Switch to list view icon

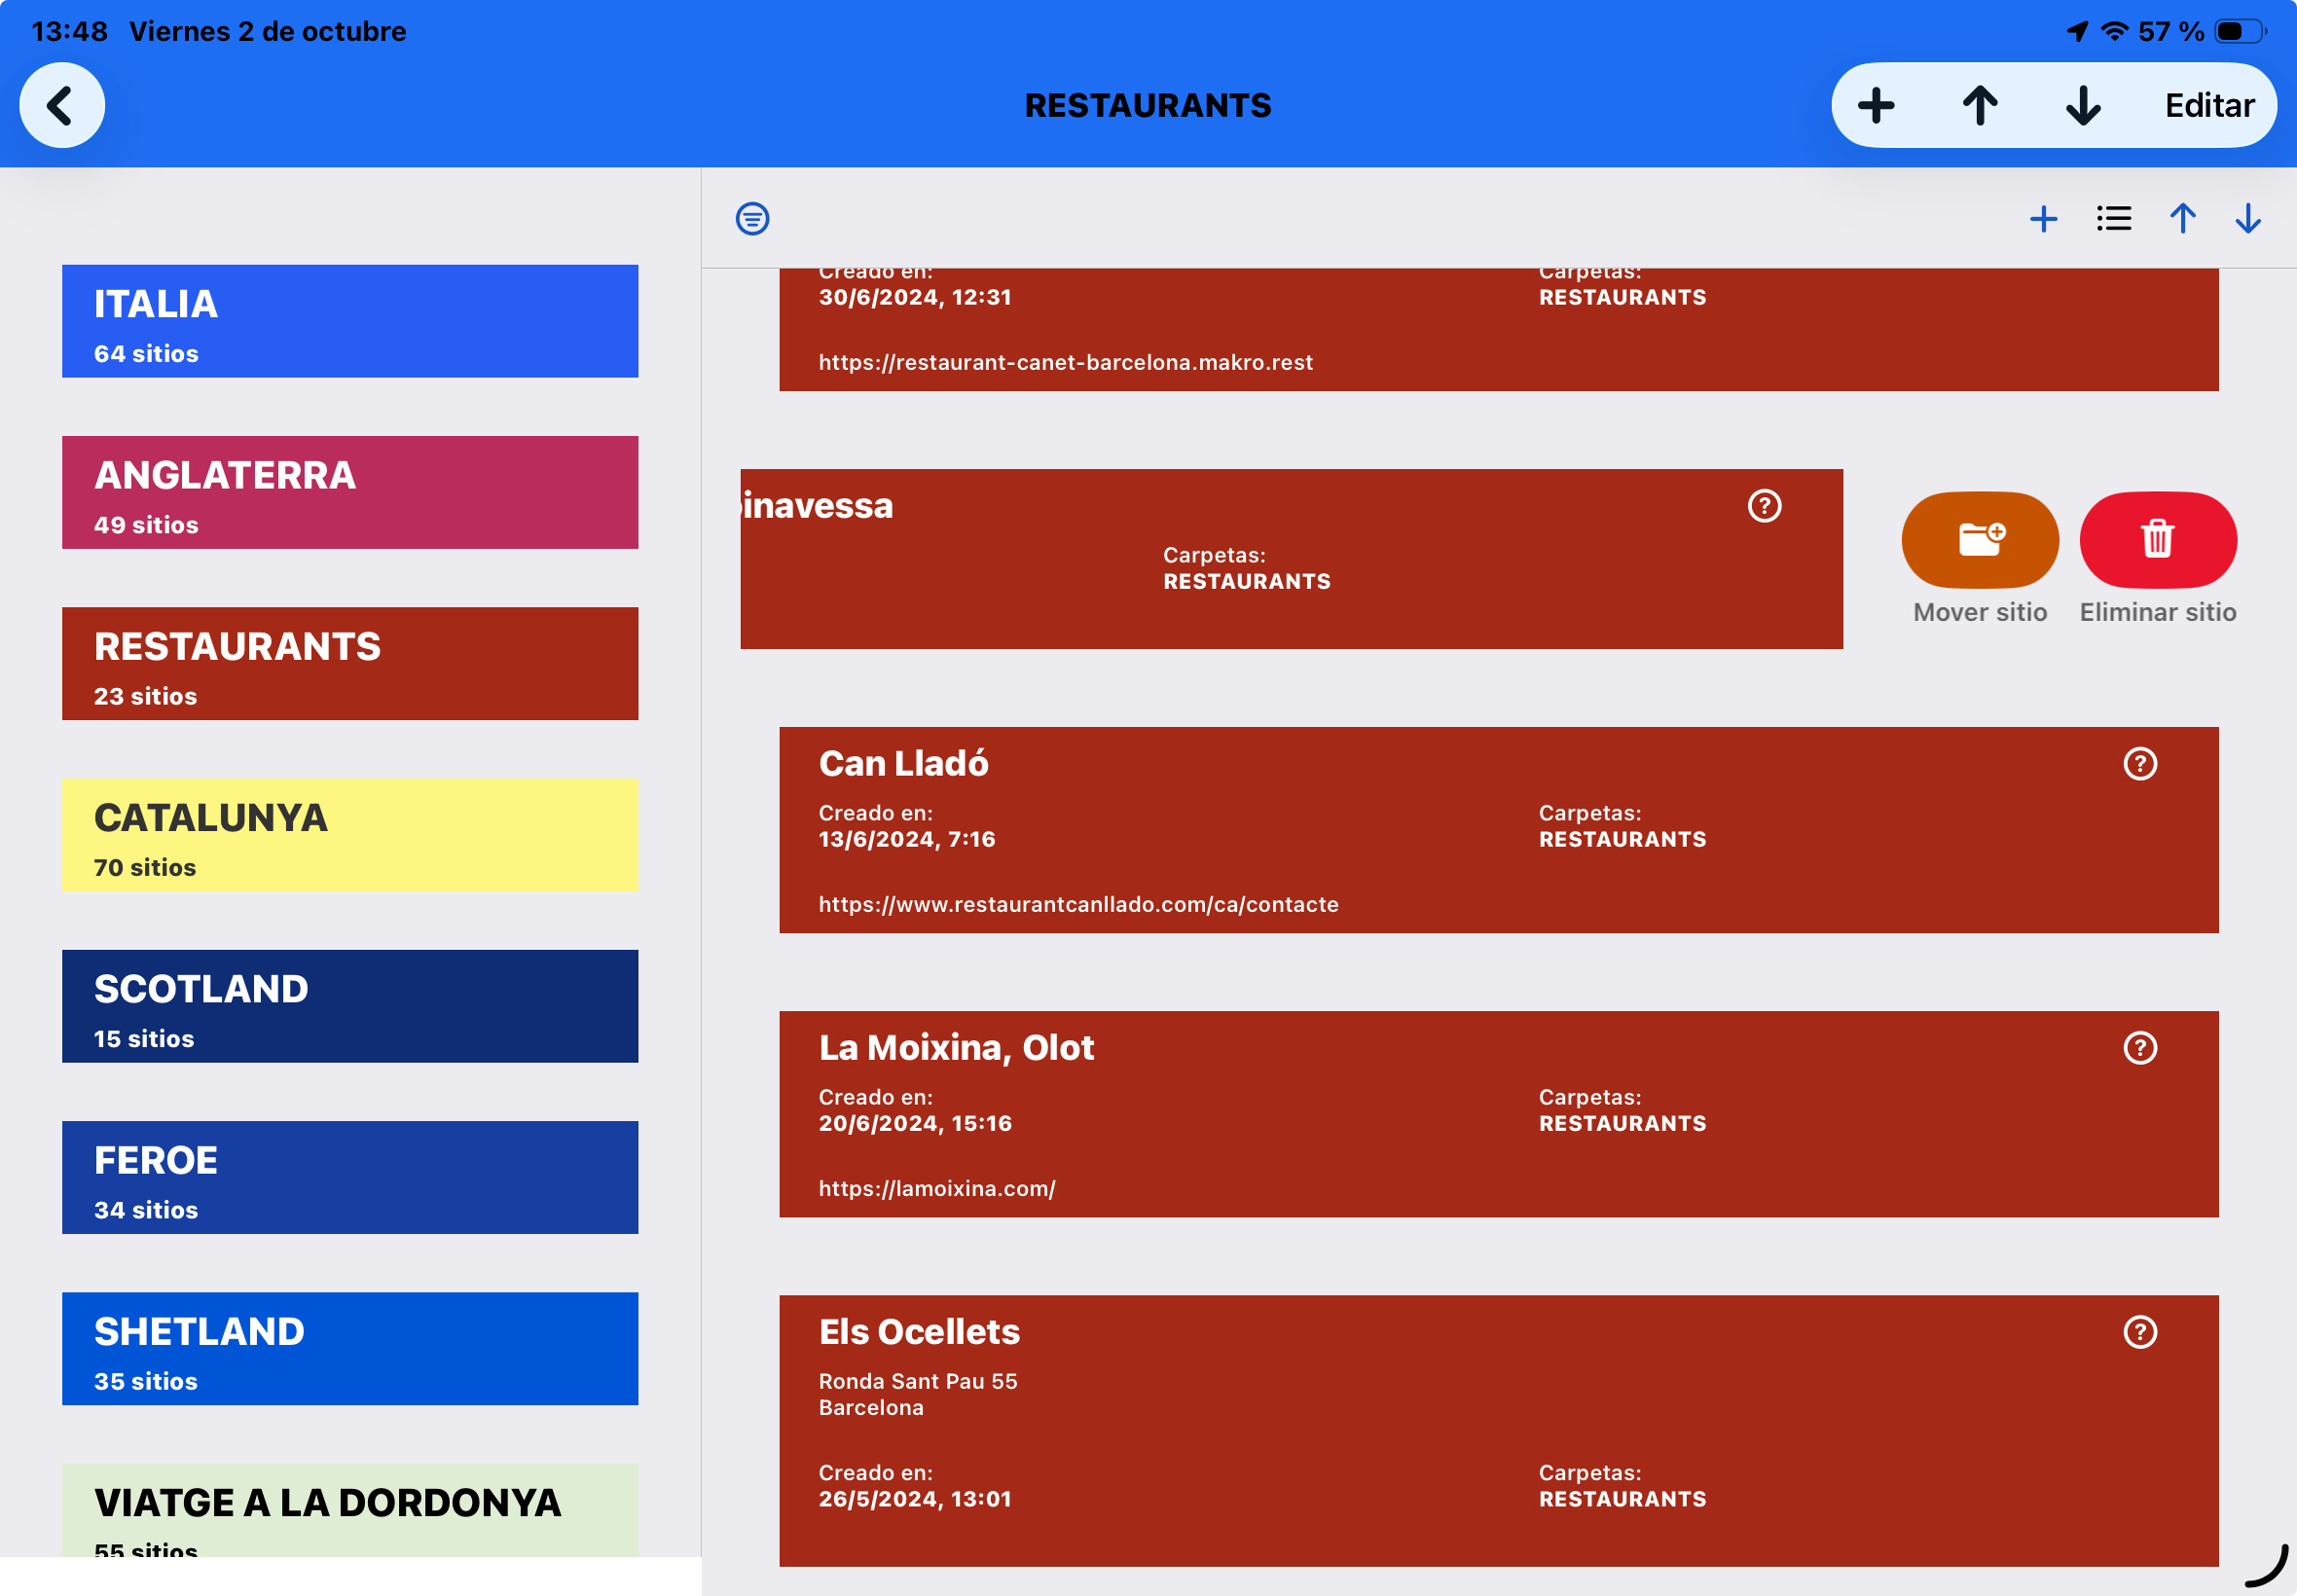point(2114,218)
